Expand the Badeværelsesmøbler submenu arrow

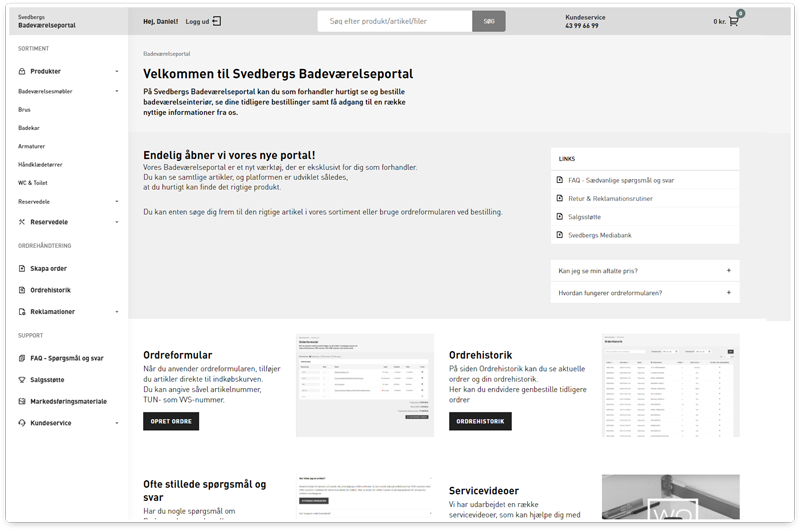pos(117,91)
